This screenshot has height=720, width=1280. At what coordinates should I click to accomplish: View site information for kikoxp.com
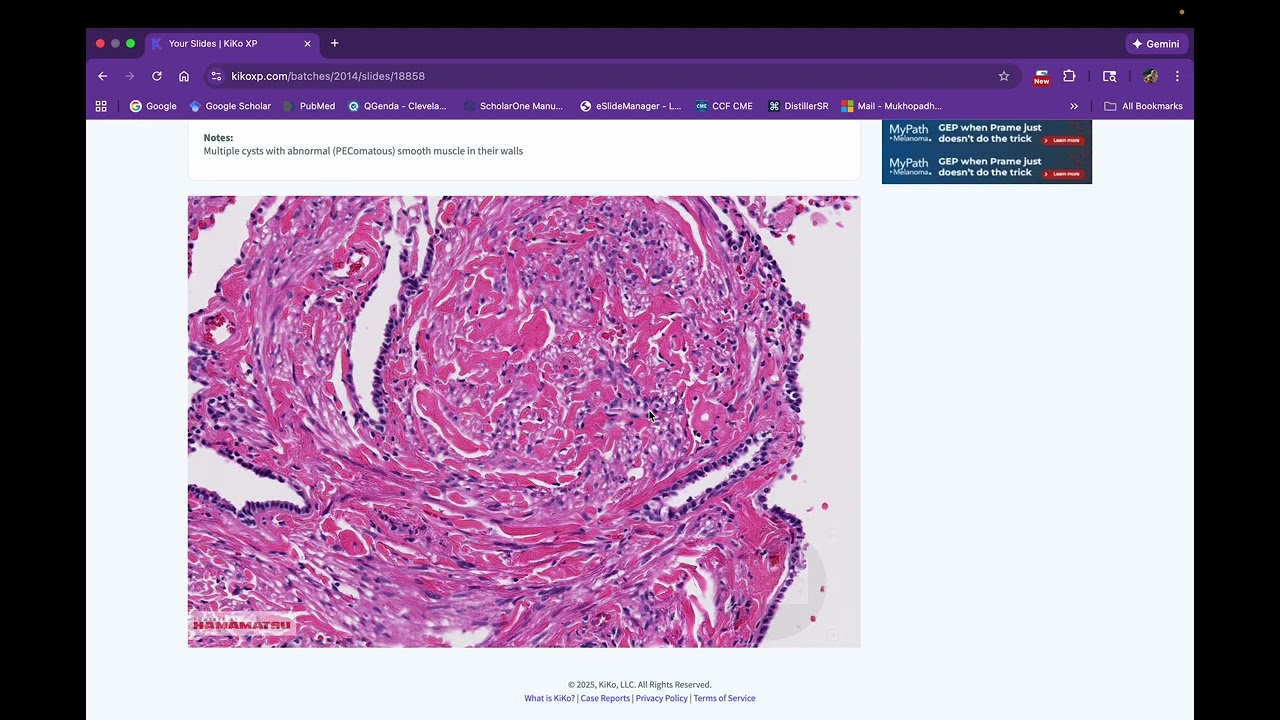pyautogui.click(x=216, y=76)
